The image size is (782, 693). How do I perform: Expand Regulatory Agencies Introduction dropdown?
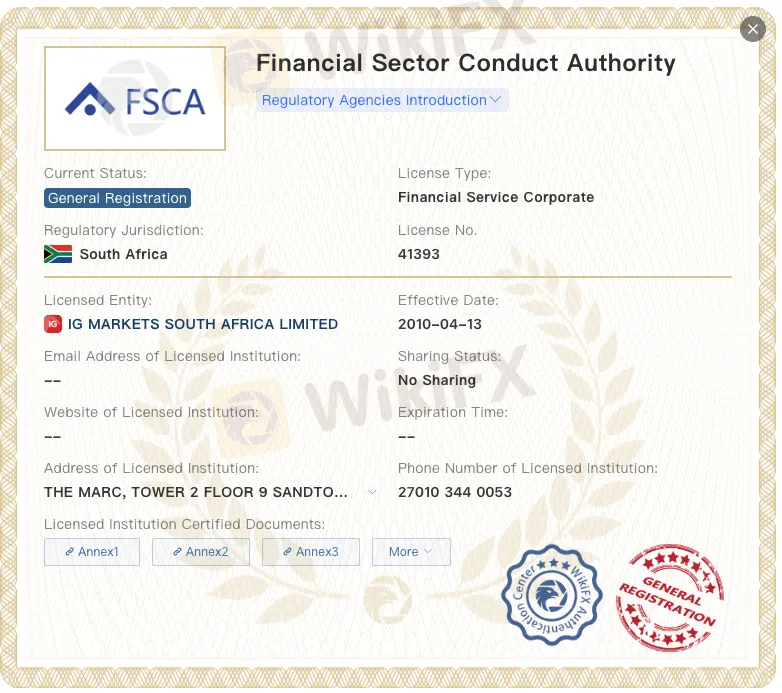click(x=382, y=100)
